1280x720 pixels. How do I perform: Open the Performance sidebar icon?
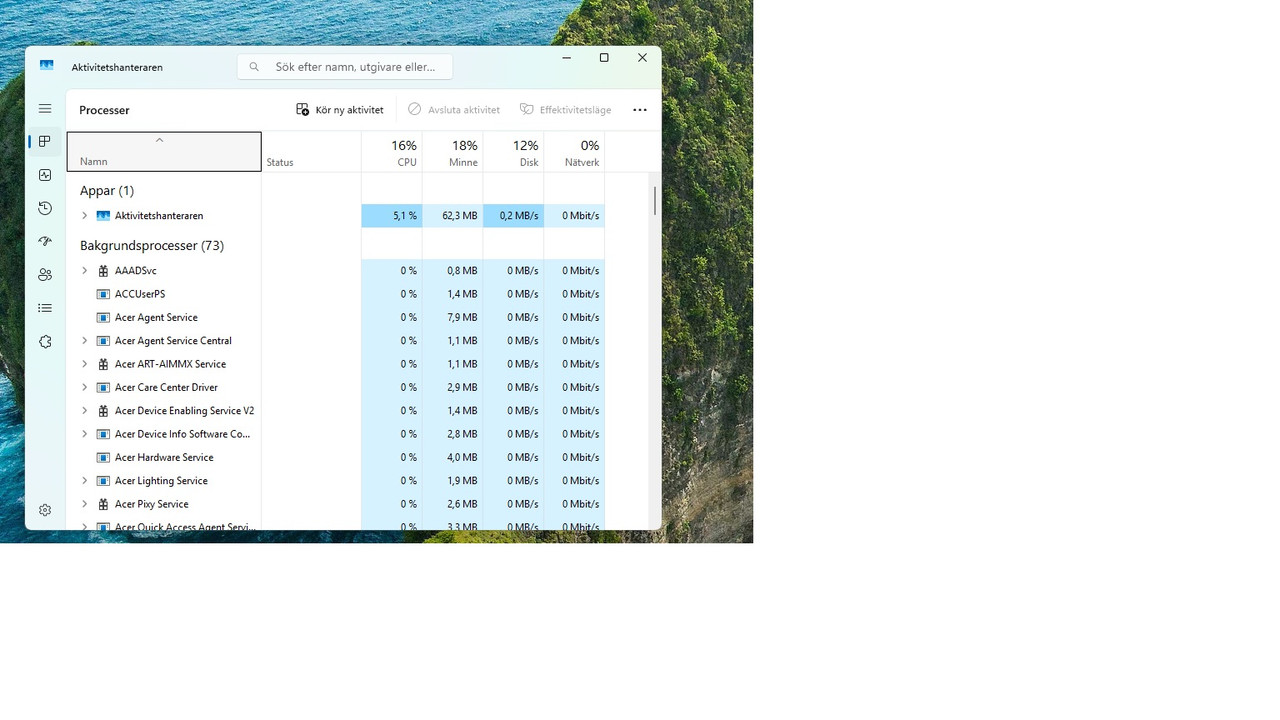tap(45, 175)
